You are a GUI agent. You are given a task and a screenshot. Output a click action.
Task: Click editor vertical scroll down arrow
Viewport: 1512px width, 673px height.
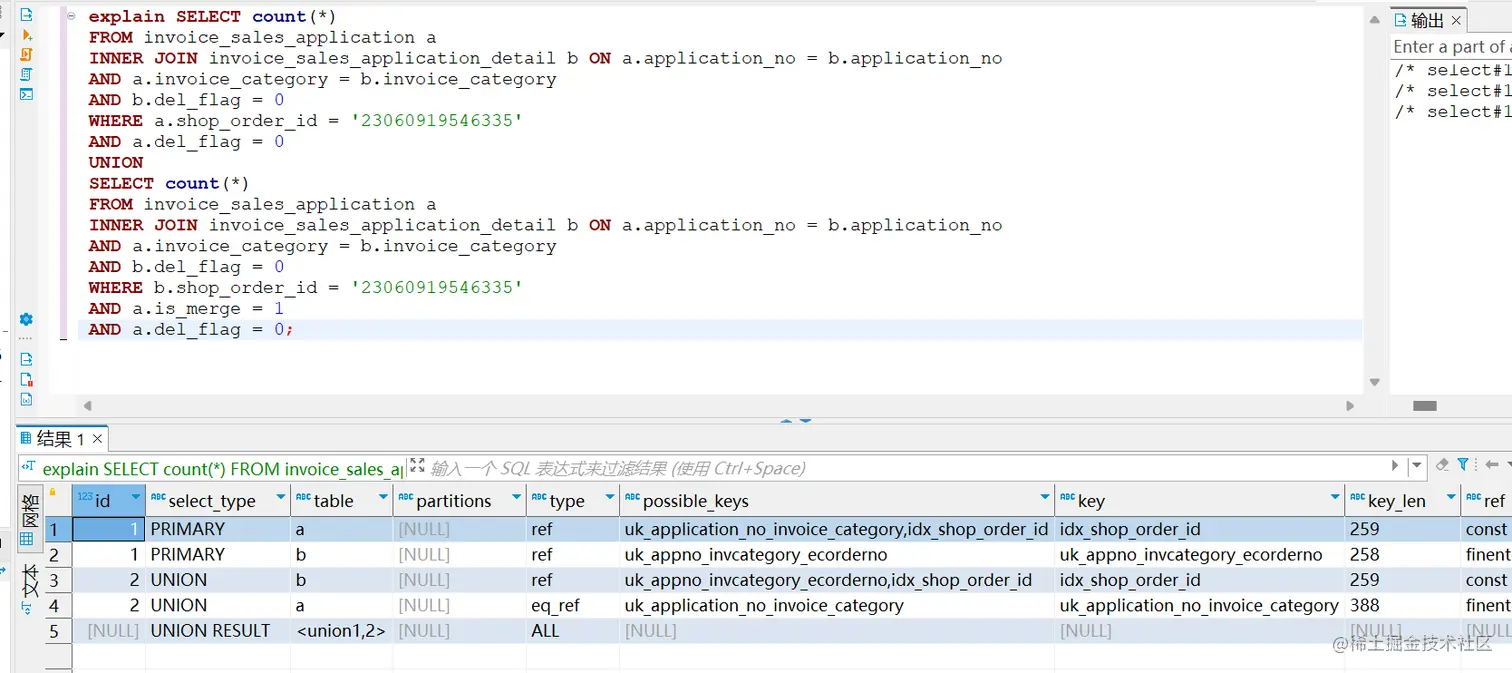[1375, 382]
